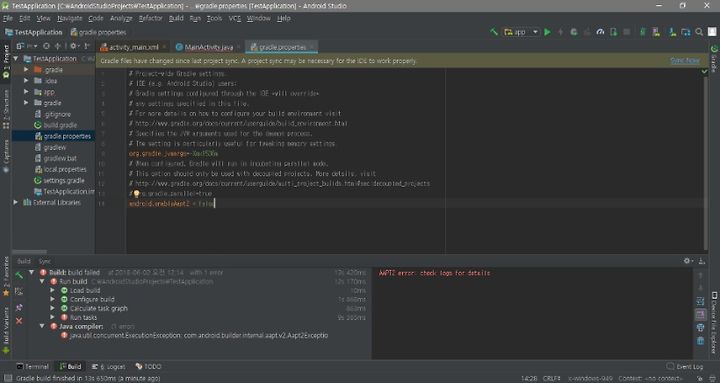The width and height of the screenshot is (720, 383).
Task: Toggle the Structure tool window tab
Action: point(6,109)
